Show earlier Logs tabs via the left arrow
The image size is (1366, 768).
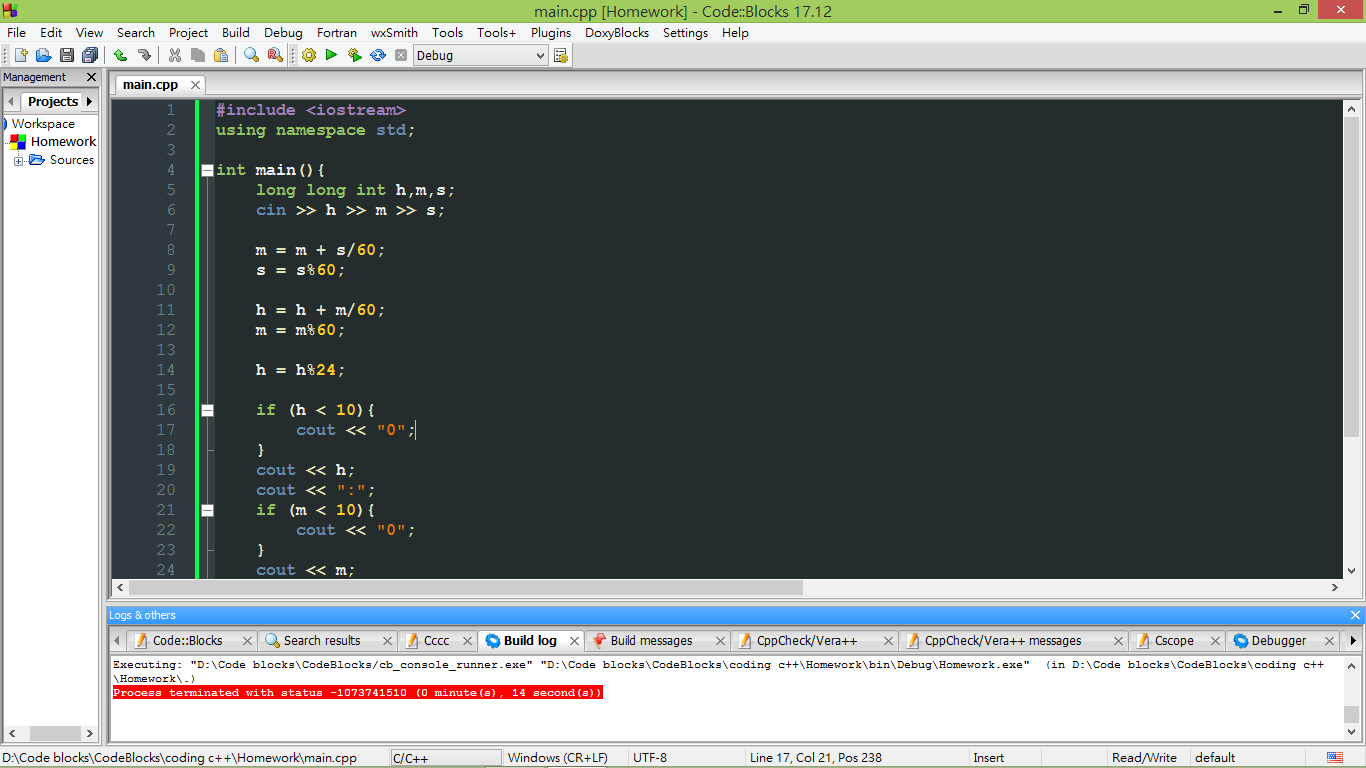(x=117, y=640)
